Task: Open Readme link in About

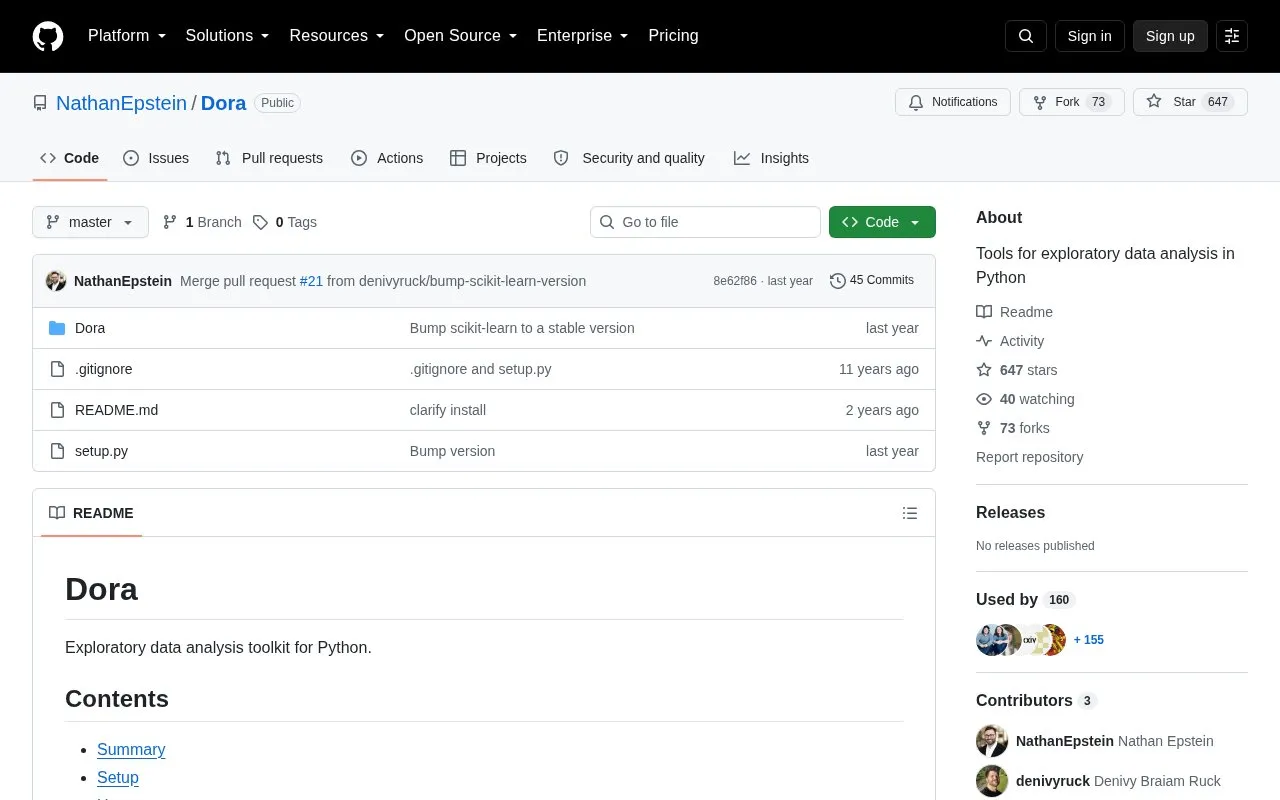Action: click(x=1015, y=312)
